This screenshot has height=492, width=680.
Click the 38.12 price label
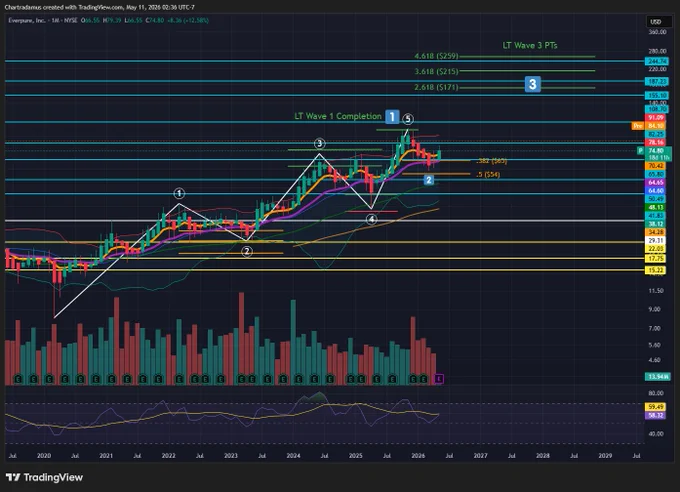click(656, 224)
